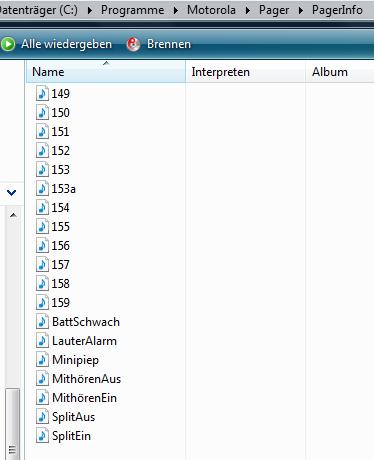This screenshot has width=374, height=460.
Task: Click the BattSchwach sound file icon
Action: [42, 322]
